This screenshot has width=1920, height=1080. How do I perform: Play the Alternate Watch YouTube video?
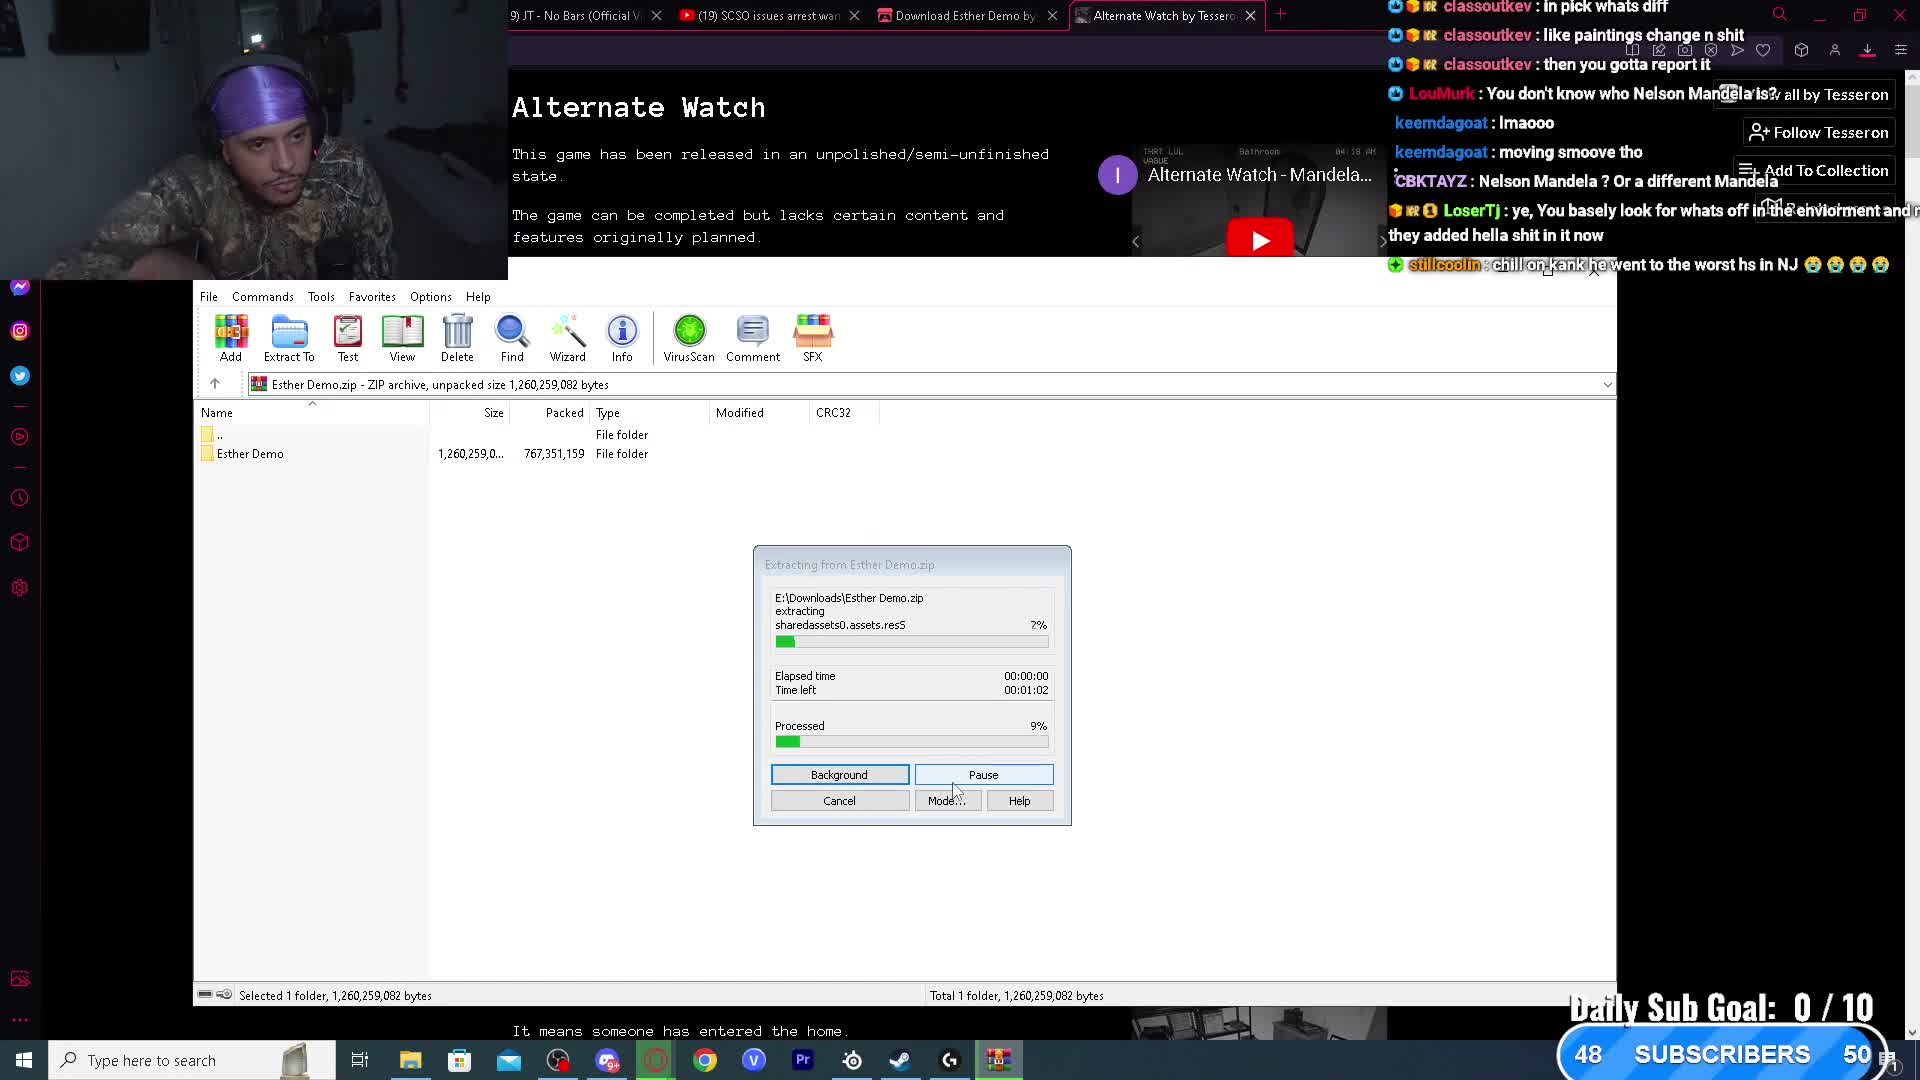(1260, 240)
